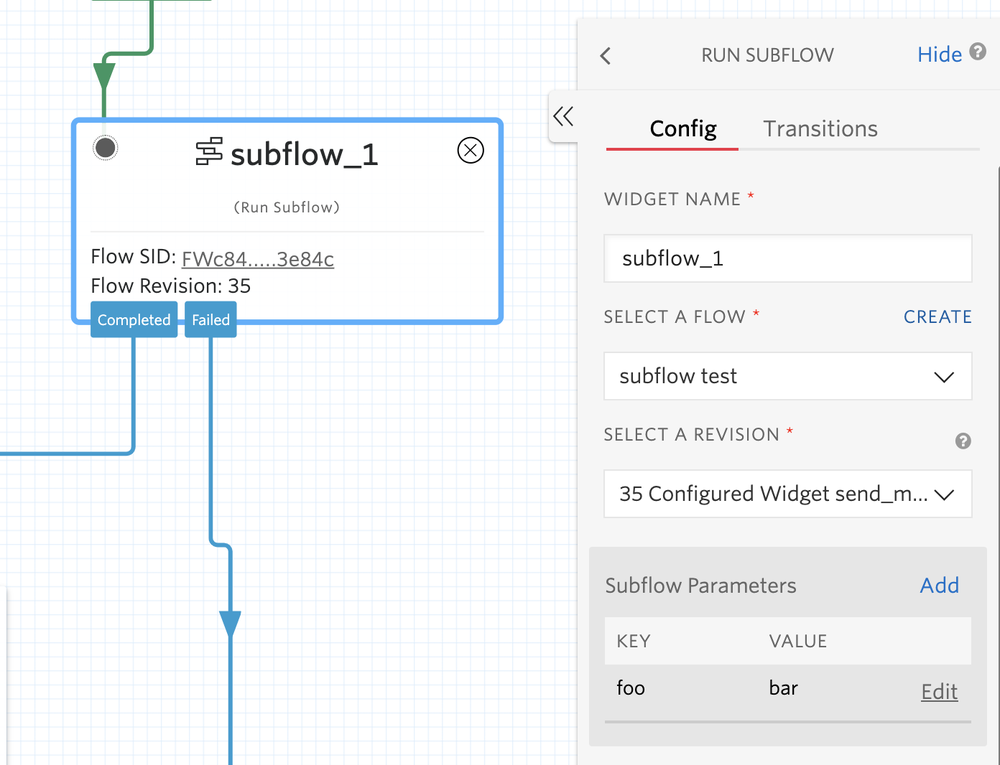The image size is (1000, 765).
Task: Click the help icon beside Select a Revision
Action: pos(963,441)
